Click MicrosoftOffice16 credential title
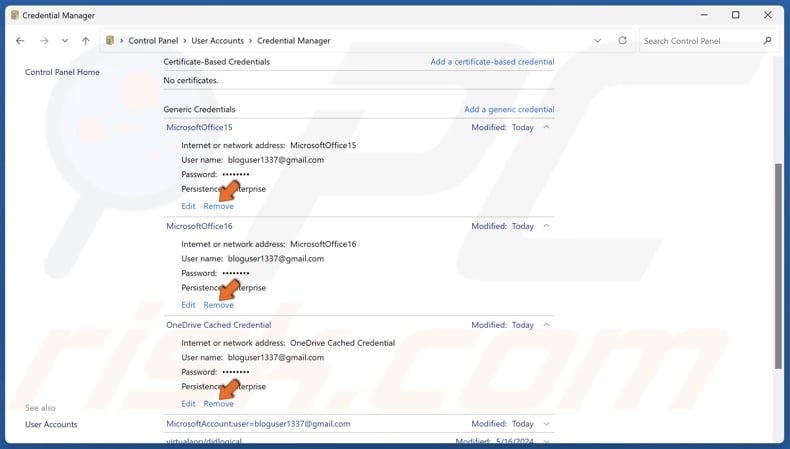The image size is (790, 449). click(200, 226)
